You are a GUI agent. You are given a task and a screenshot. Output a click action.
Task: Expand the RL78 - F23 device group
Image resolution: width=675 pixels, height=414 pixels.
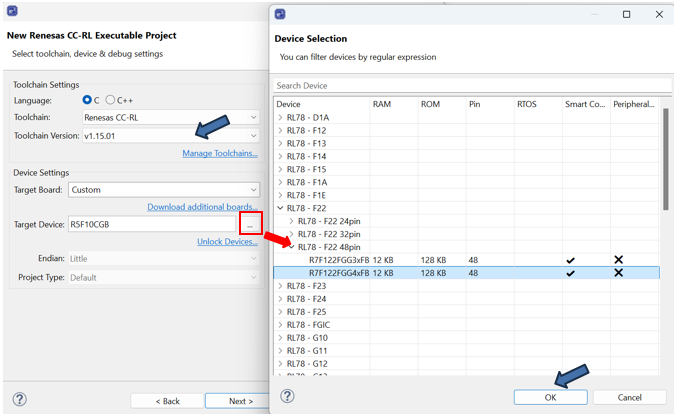[281, 286]
